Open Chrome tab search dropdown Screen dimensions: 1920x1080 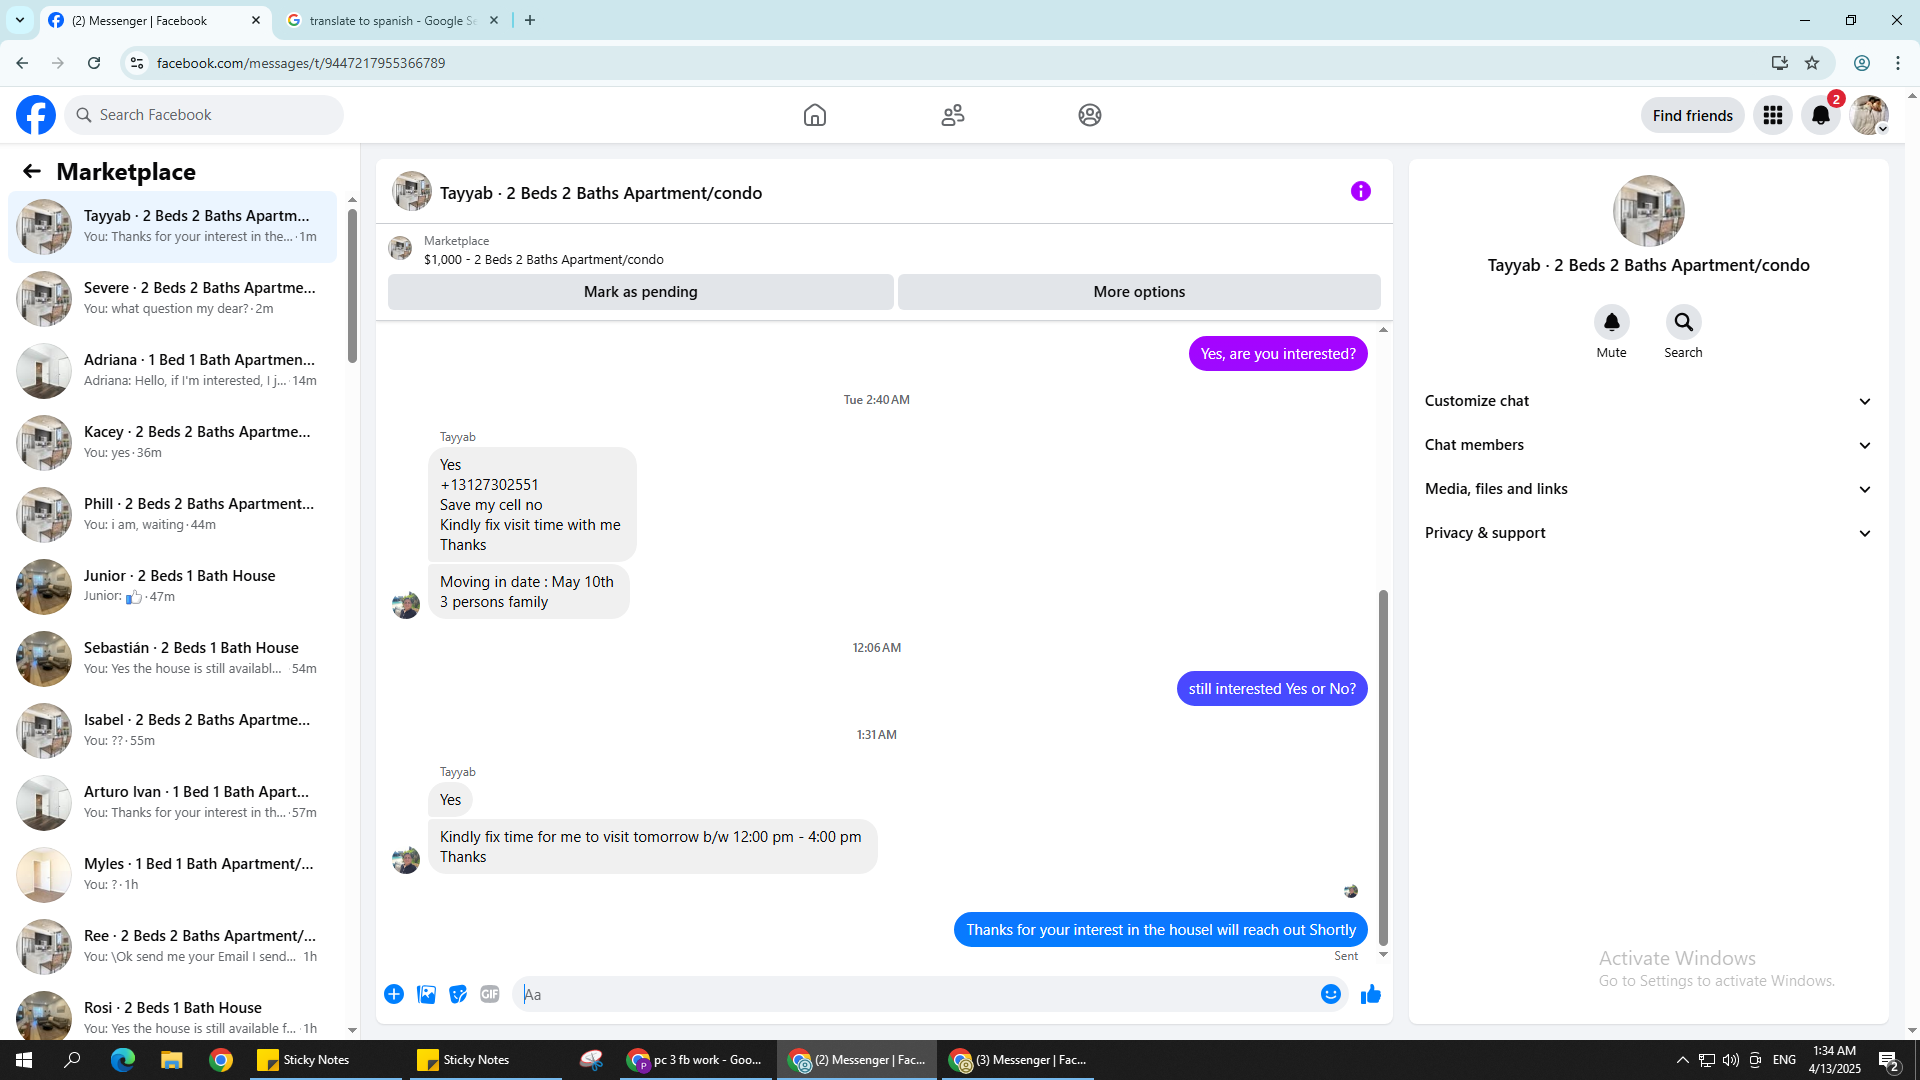(x=20, y=20)
